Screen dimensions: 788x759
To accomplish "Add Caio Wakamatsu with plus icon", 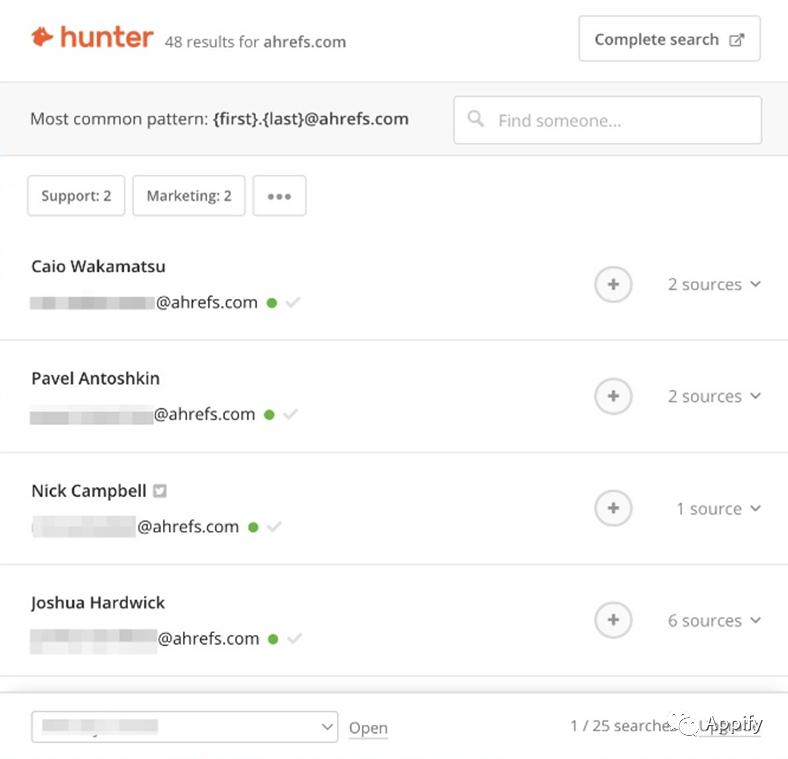I will tap(613, 284).
